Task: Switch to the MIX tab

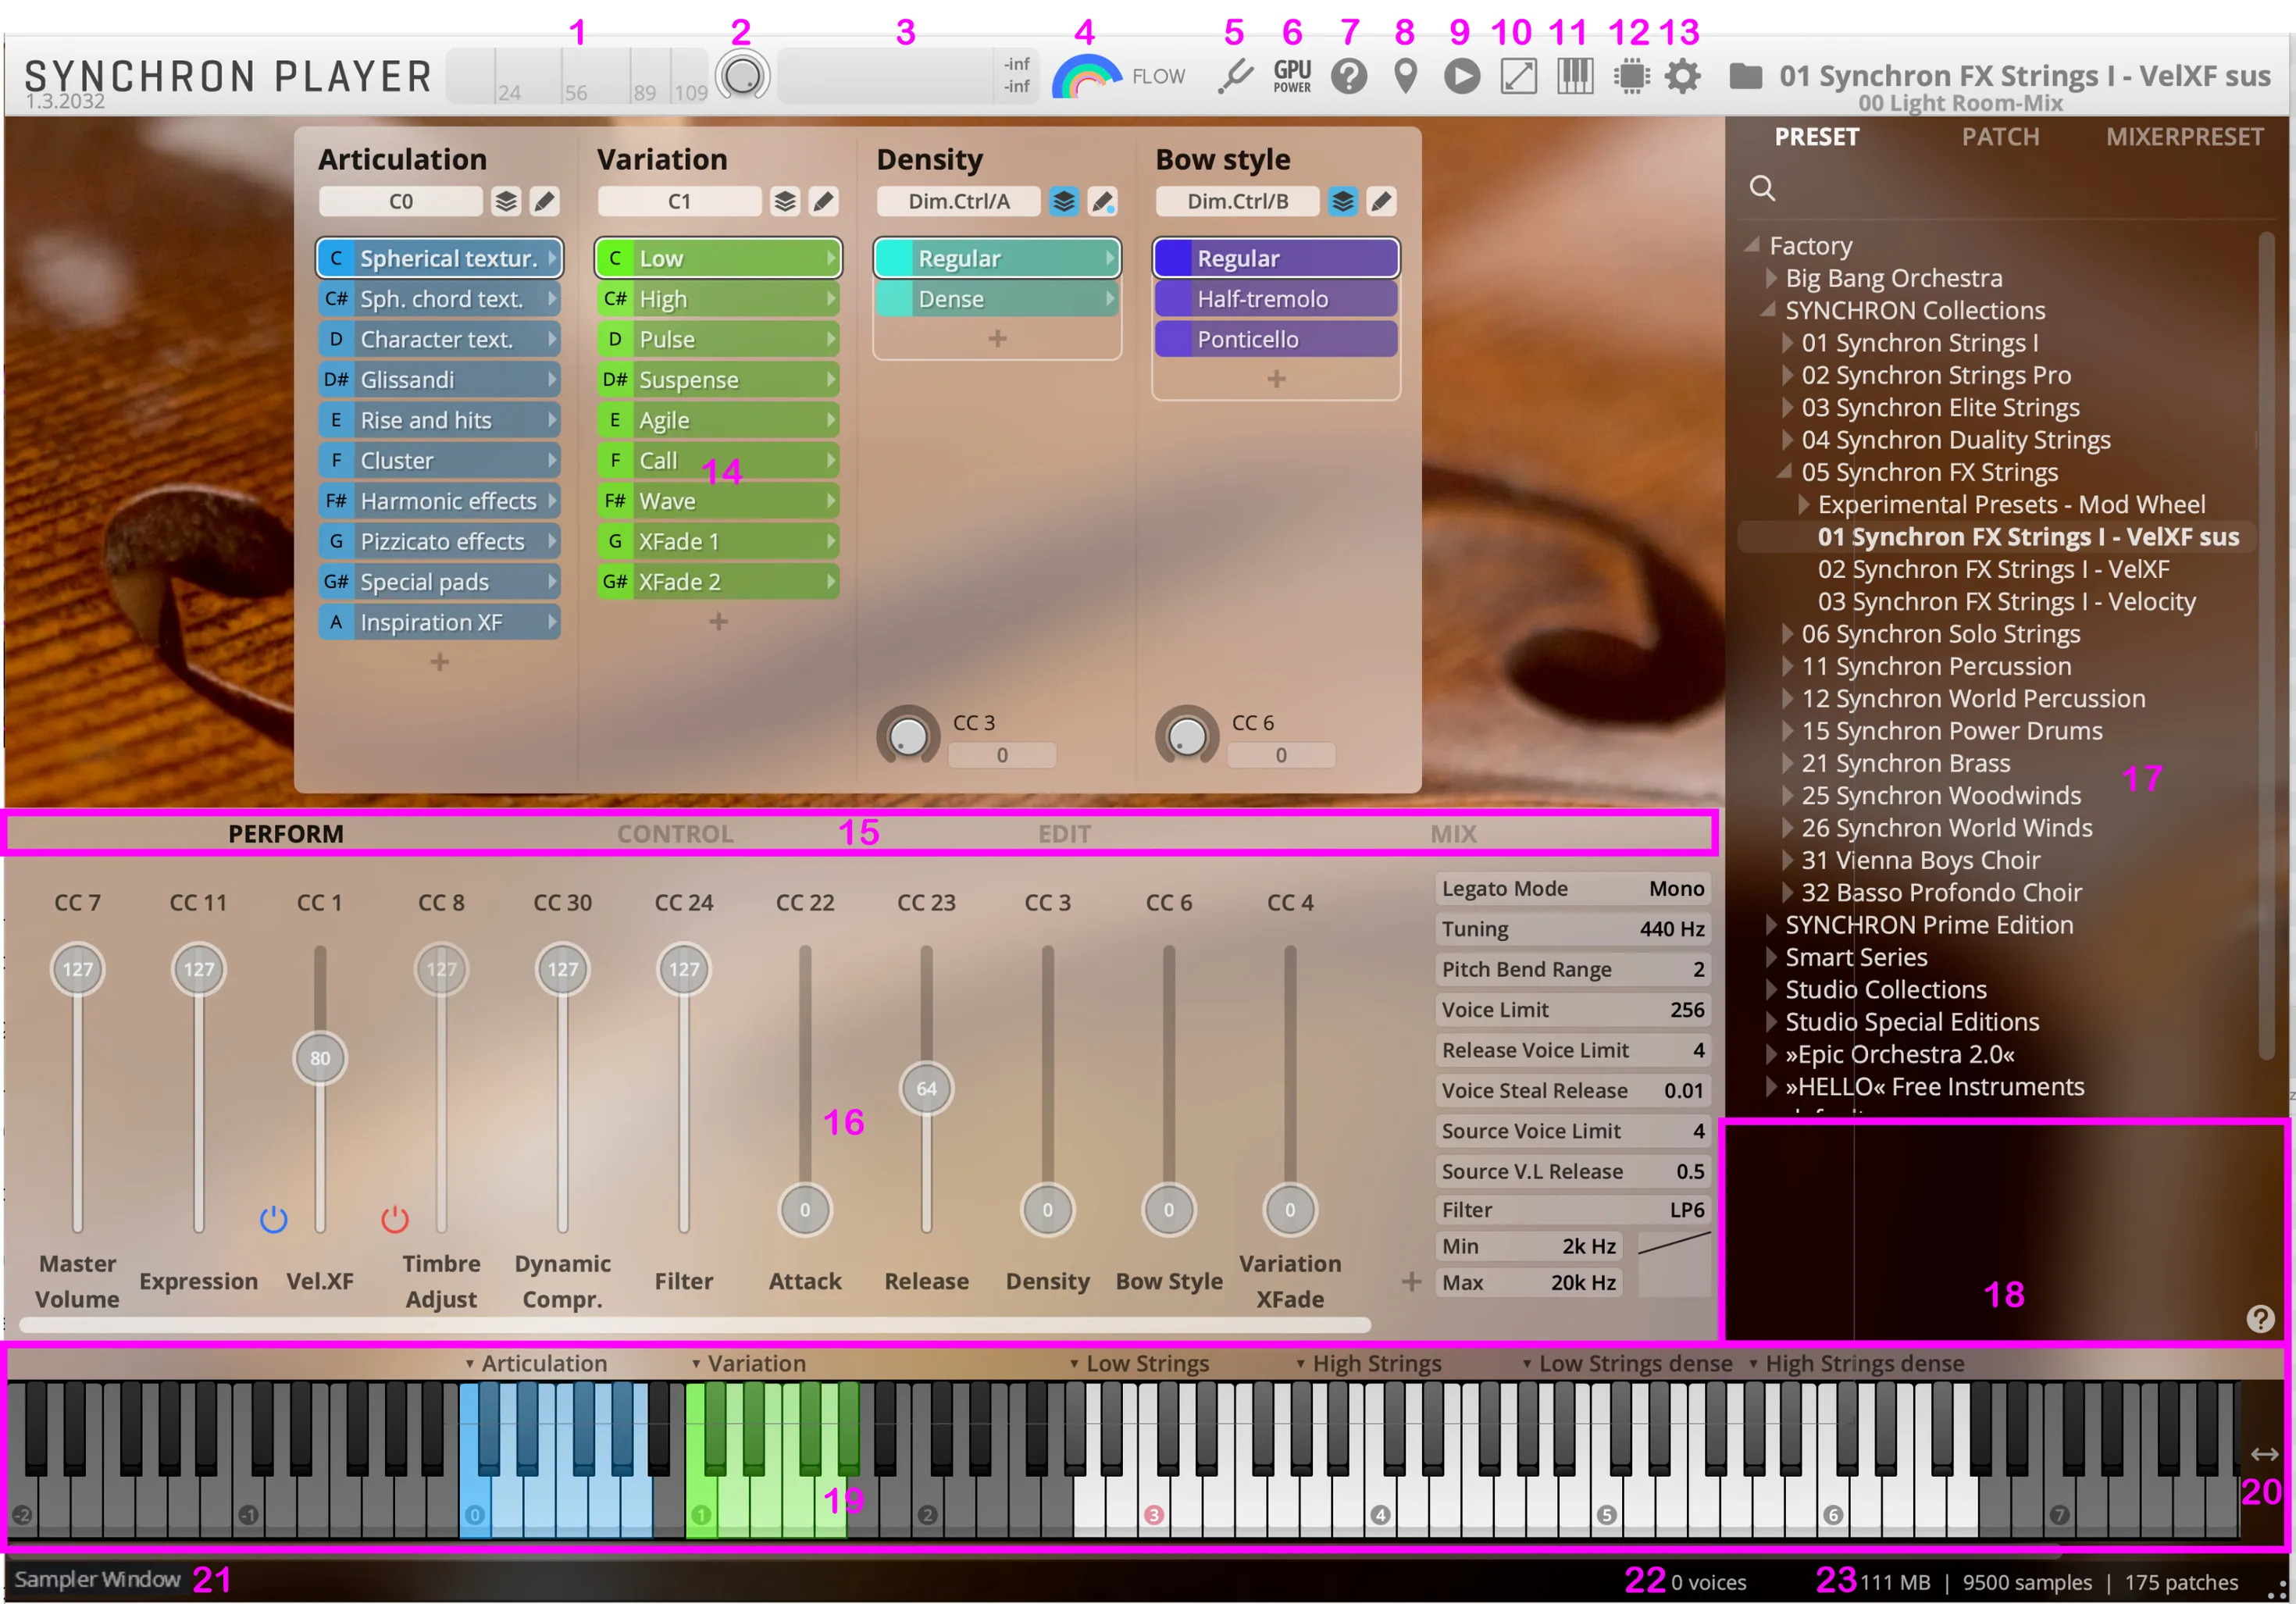Action: coord(1453,833)
